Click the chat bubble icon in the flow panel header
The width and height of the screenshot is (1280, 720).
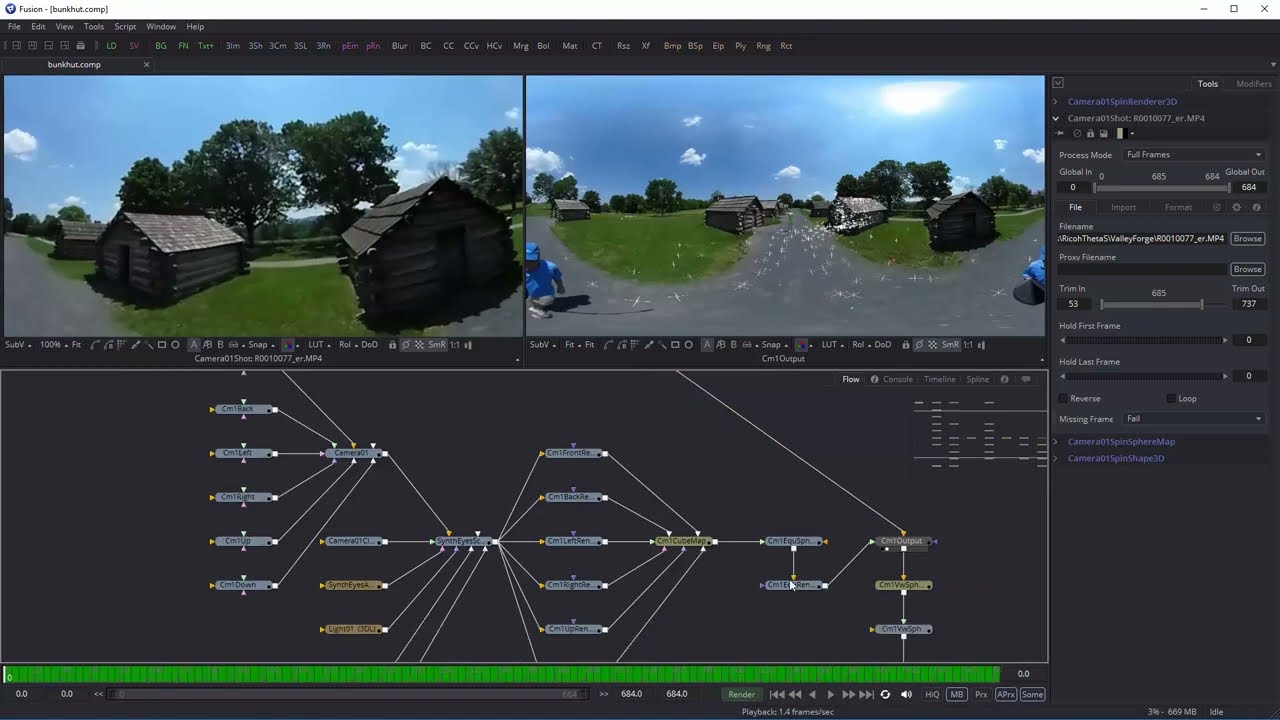[1026, 379]
